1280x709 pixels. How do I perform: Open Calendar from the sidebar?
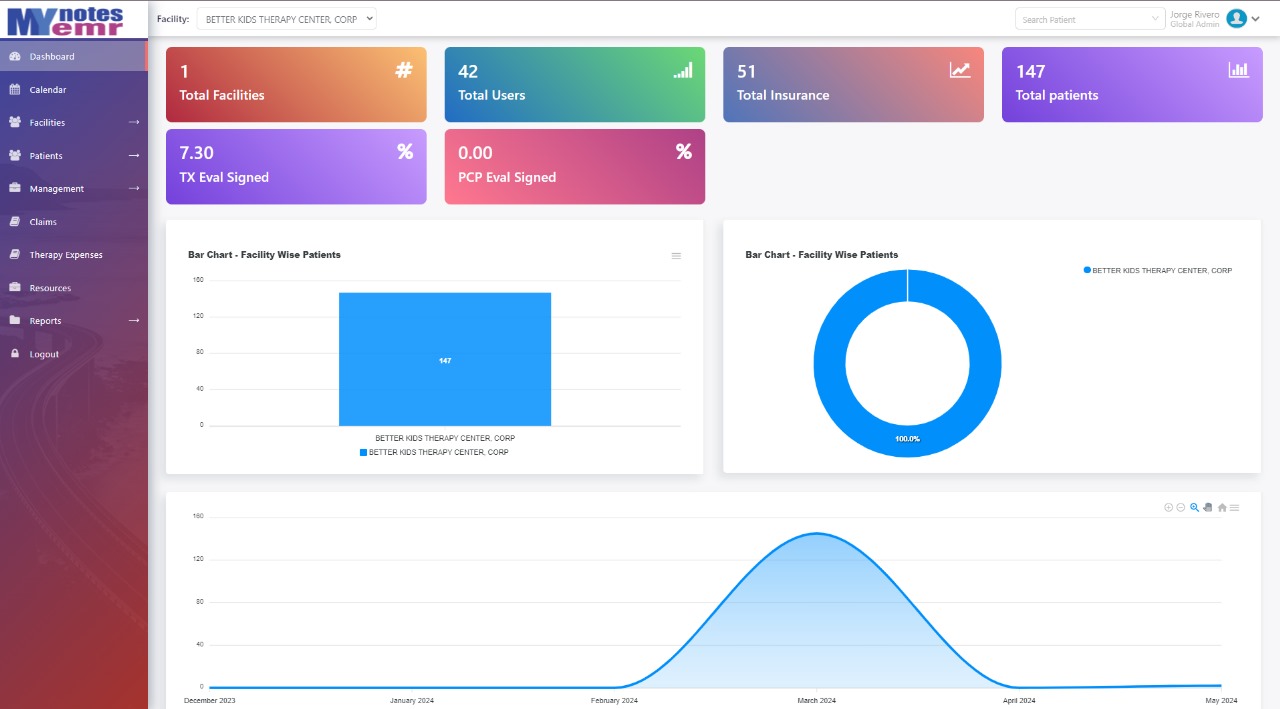[x=48, y=90]
